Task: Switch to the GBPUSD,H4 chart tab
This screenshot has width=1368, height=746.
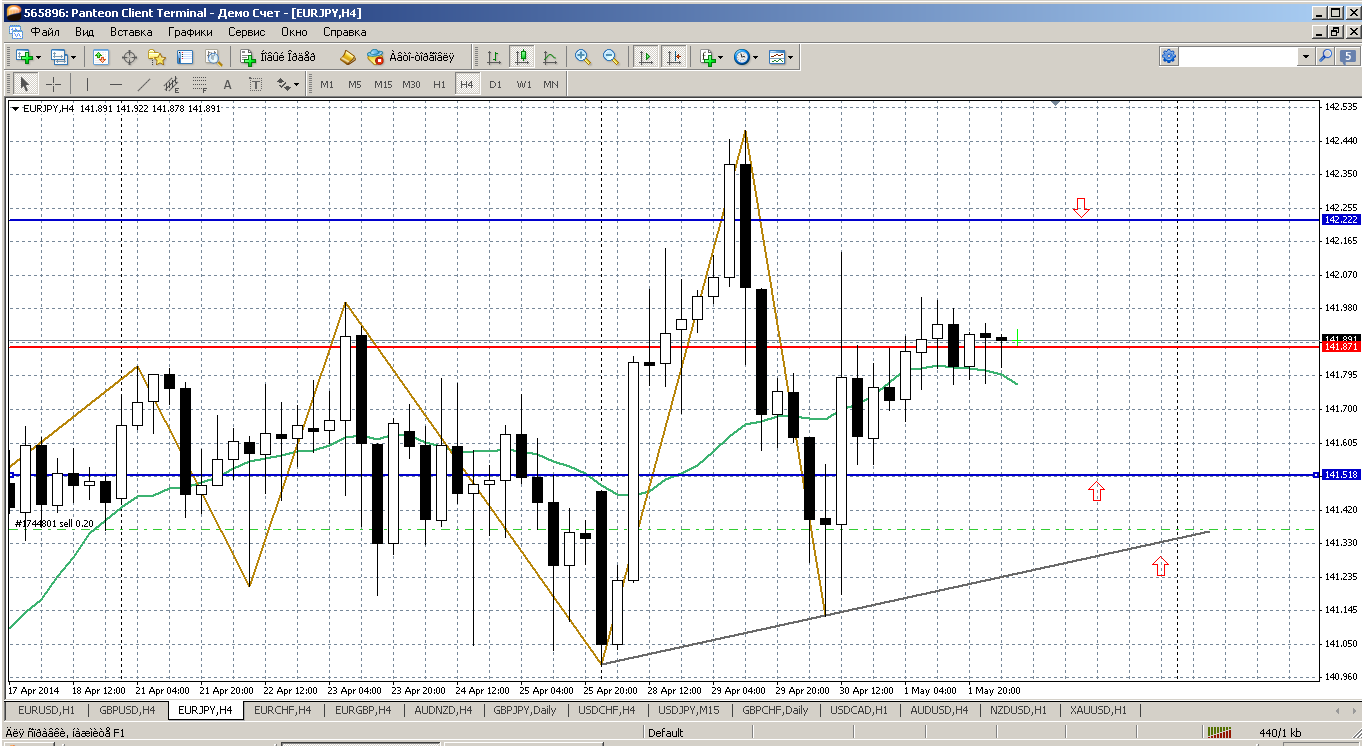Action: click(x=127, y=710)
